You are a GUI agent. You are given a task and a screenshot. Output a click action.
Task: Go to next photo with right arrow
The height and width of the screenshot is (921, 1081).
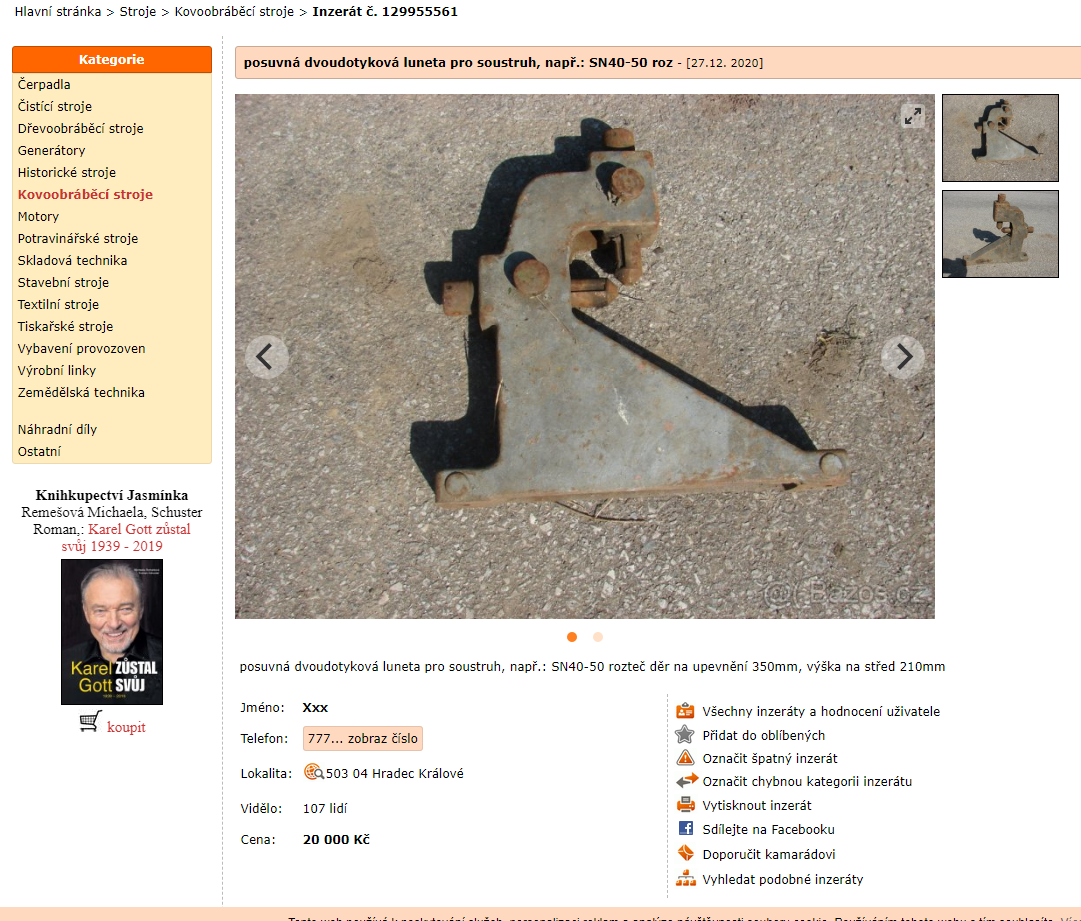pyautogui.click(x=902, y=356)
